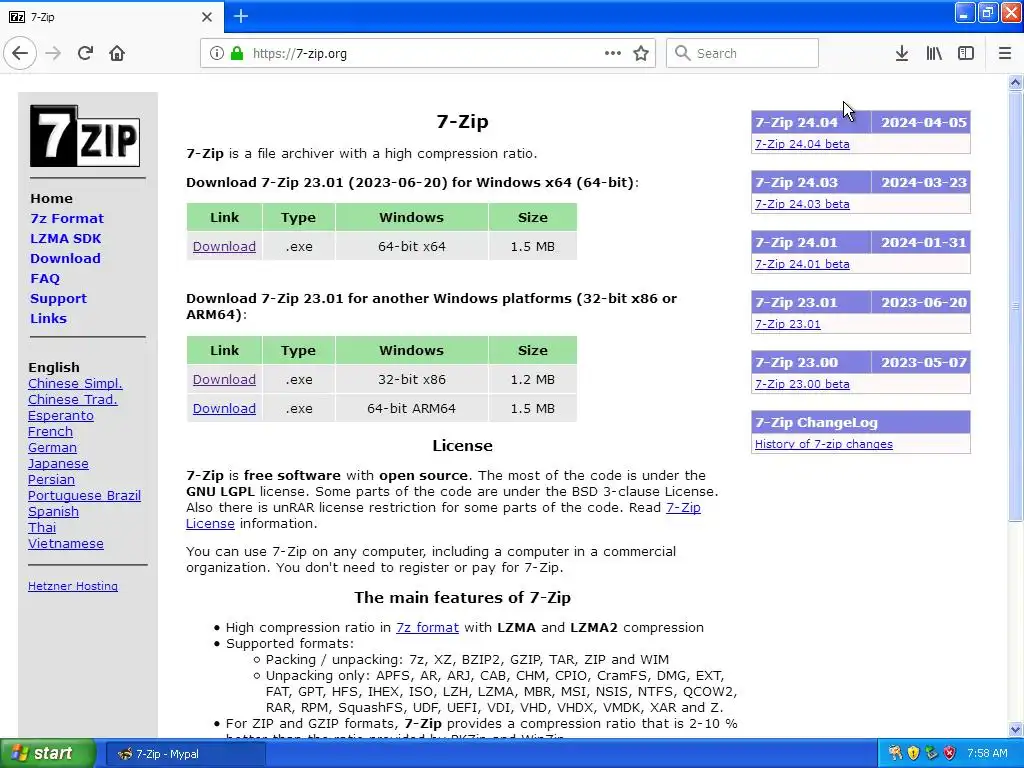Switch language to Chinese Simpl.
1024x768 pixels.
click(x=75, y=383)
